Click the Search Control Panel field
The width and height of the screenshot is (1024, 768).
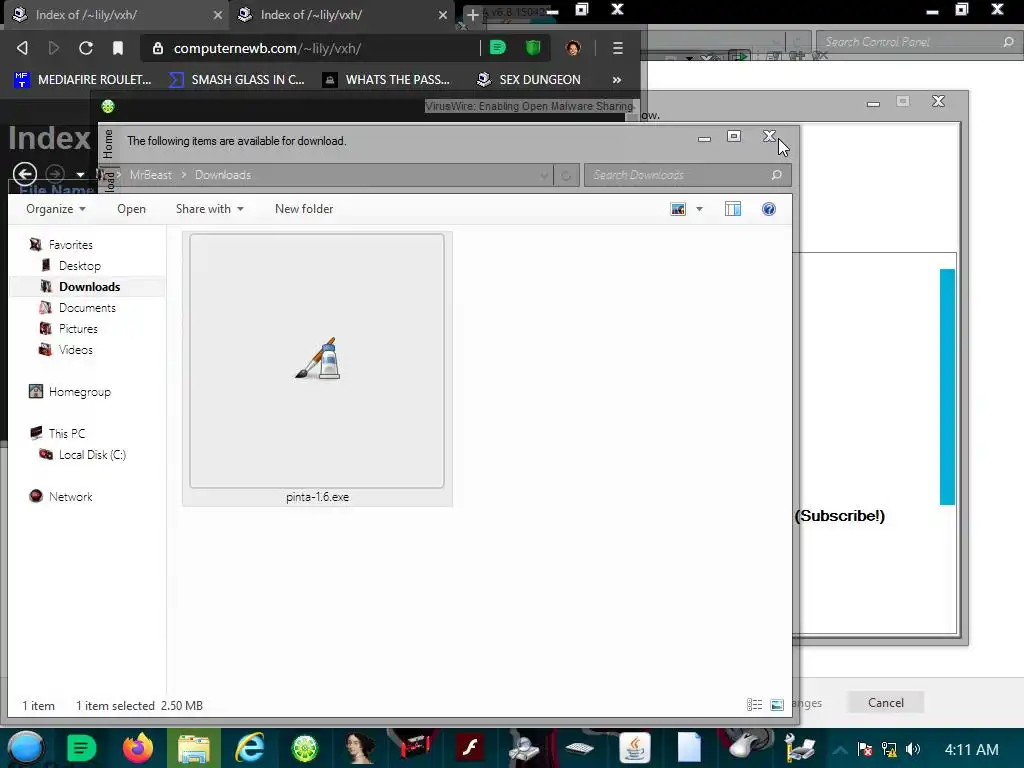tap(918, 42)
